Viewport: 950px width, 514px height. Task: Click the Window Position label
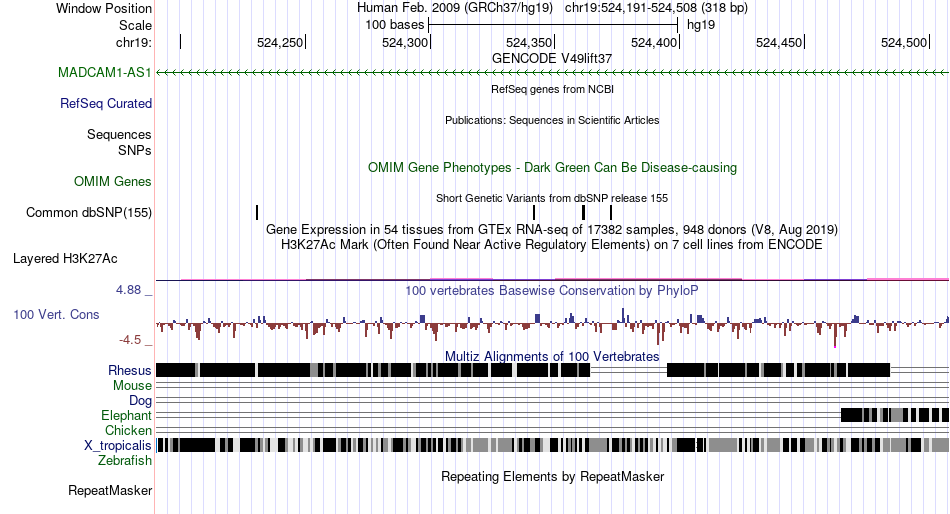(x=104, y=8)
